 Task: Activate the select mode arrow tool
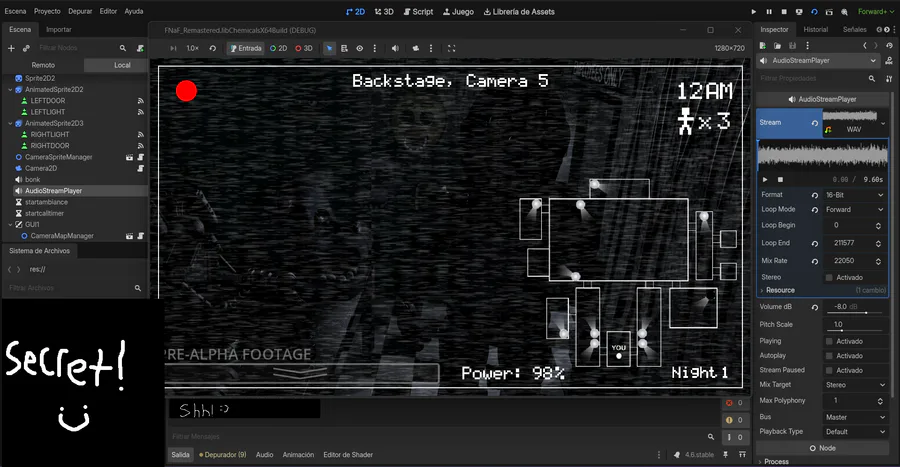point(329,49)
